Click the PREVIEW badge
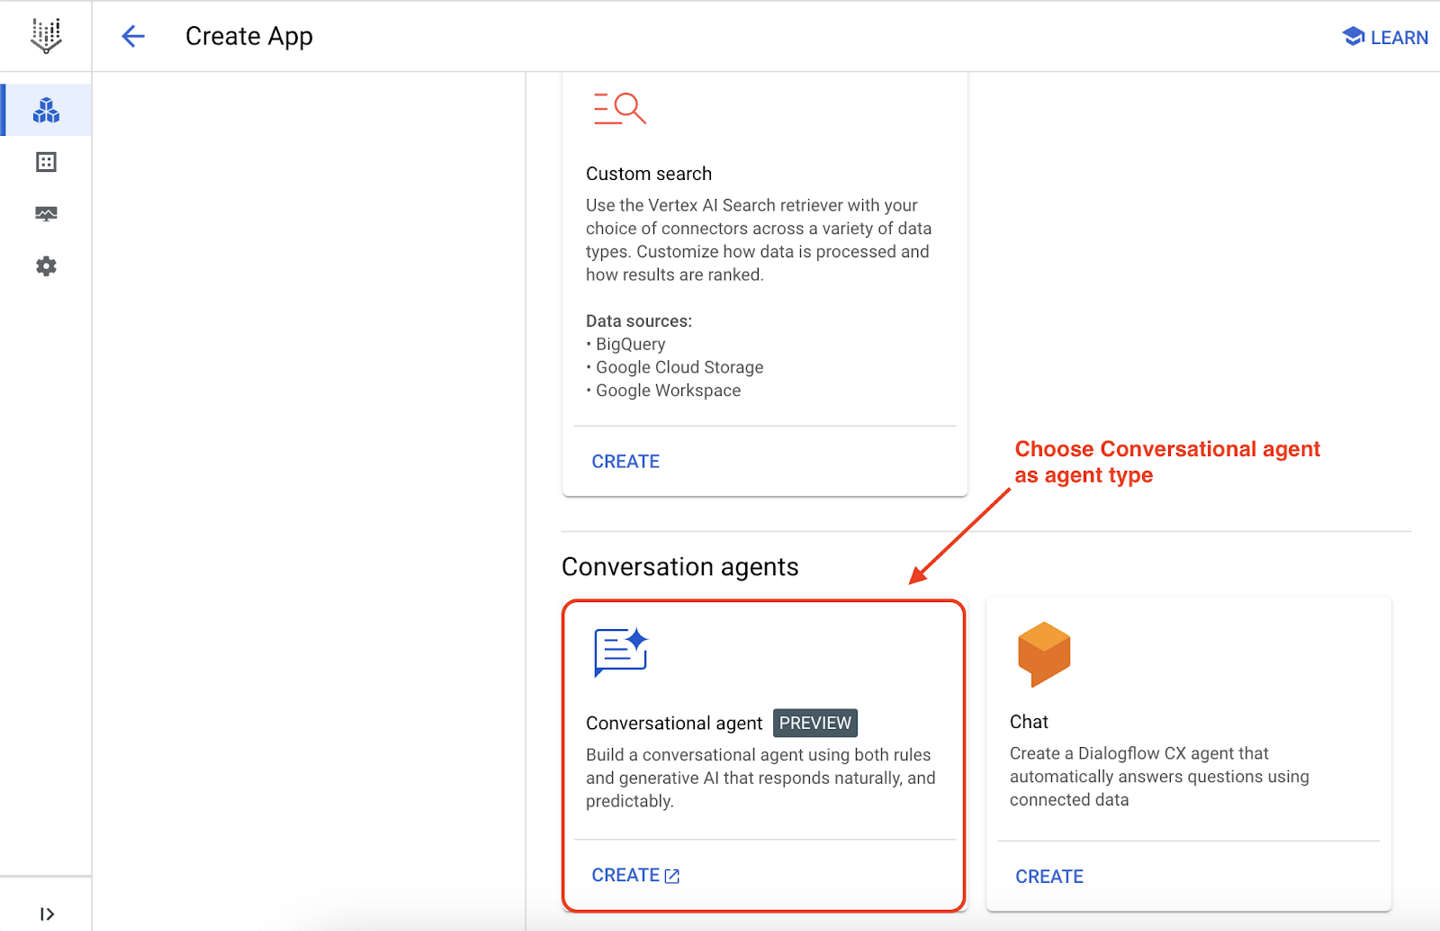 (815, 722)
